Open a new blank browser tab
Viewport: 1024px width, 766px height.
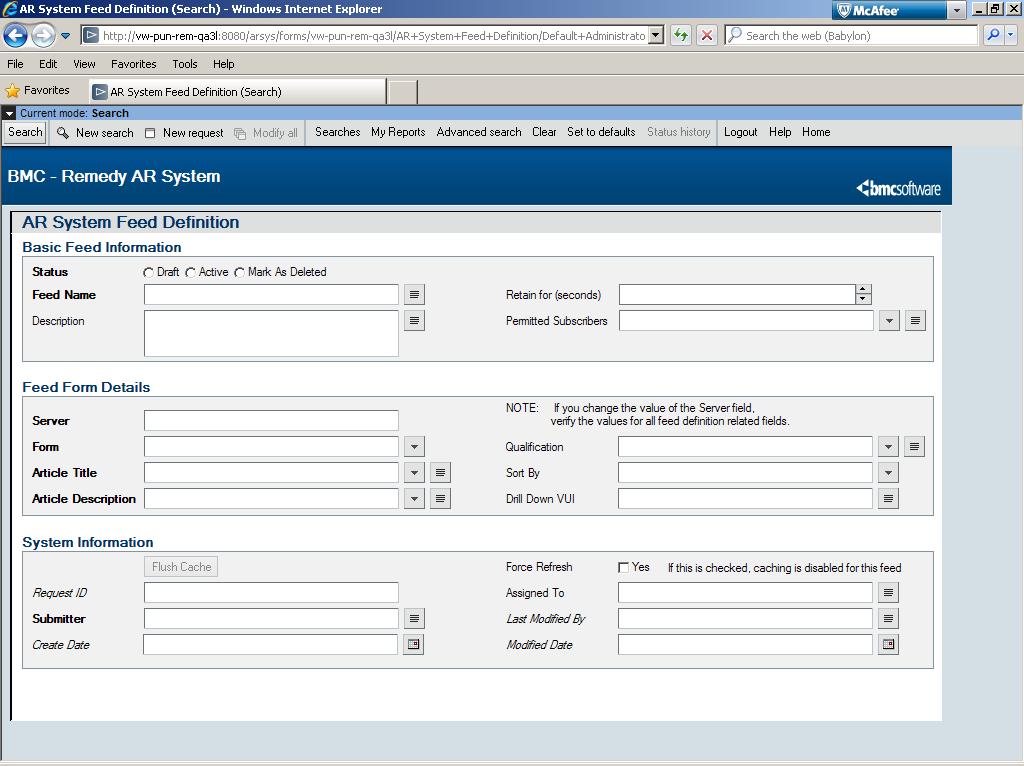pyautogui.click(x=402, y=92)
